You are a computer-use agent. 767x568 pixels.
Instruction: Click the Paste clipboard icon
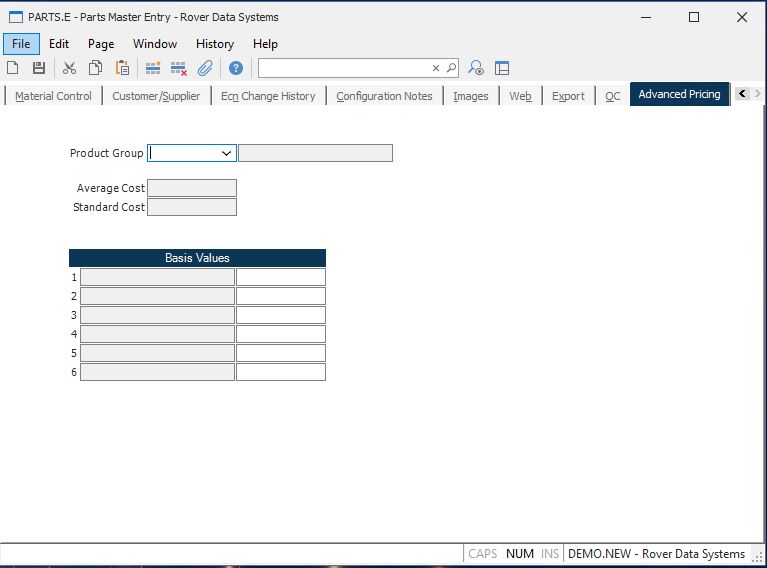[x=122, y=68]
